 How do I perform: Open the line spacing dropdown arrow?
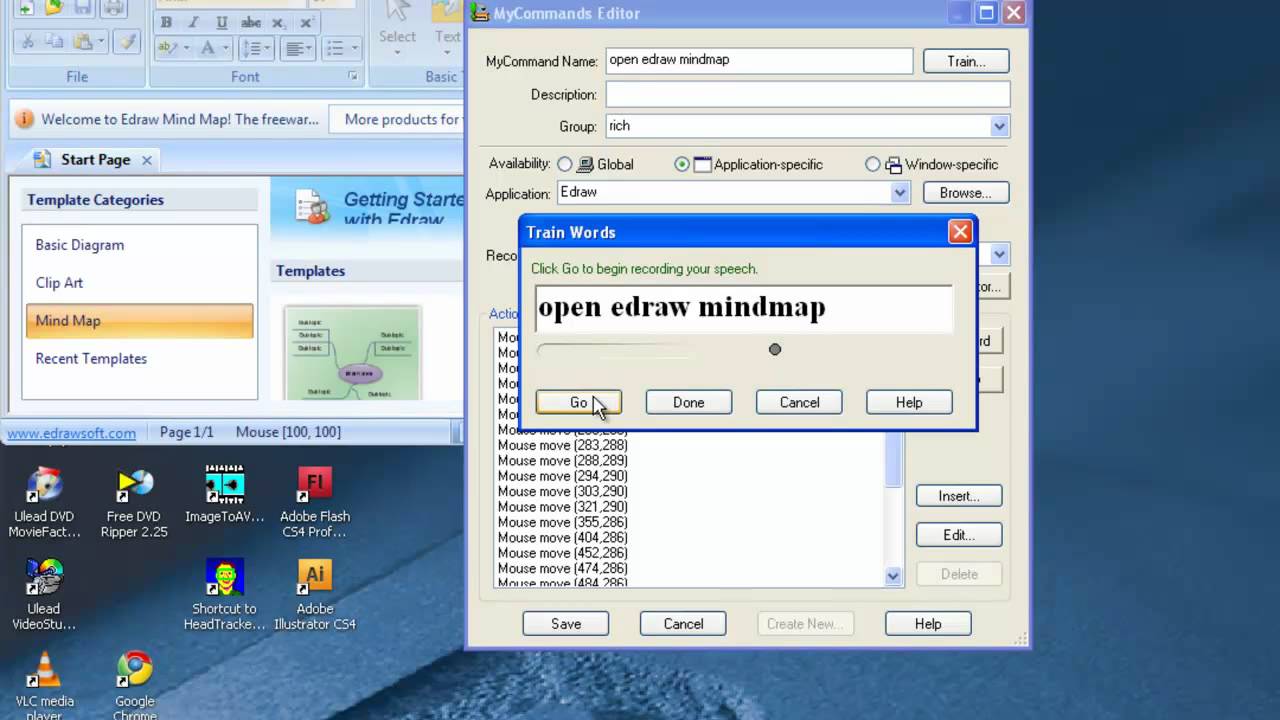pos(268,48)
